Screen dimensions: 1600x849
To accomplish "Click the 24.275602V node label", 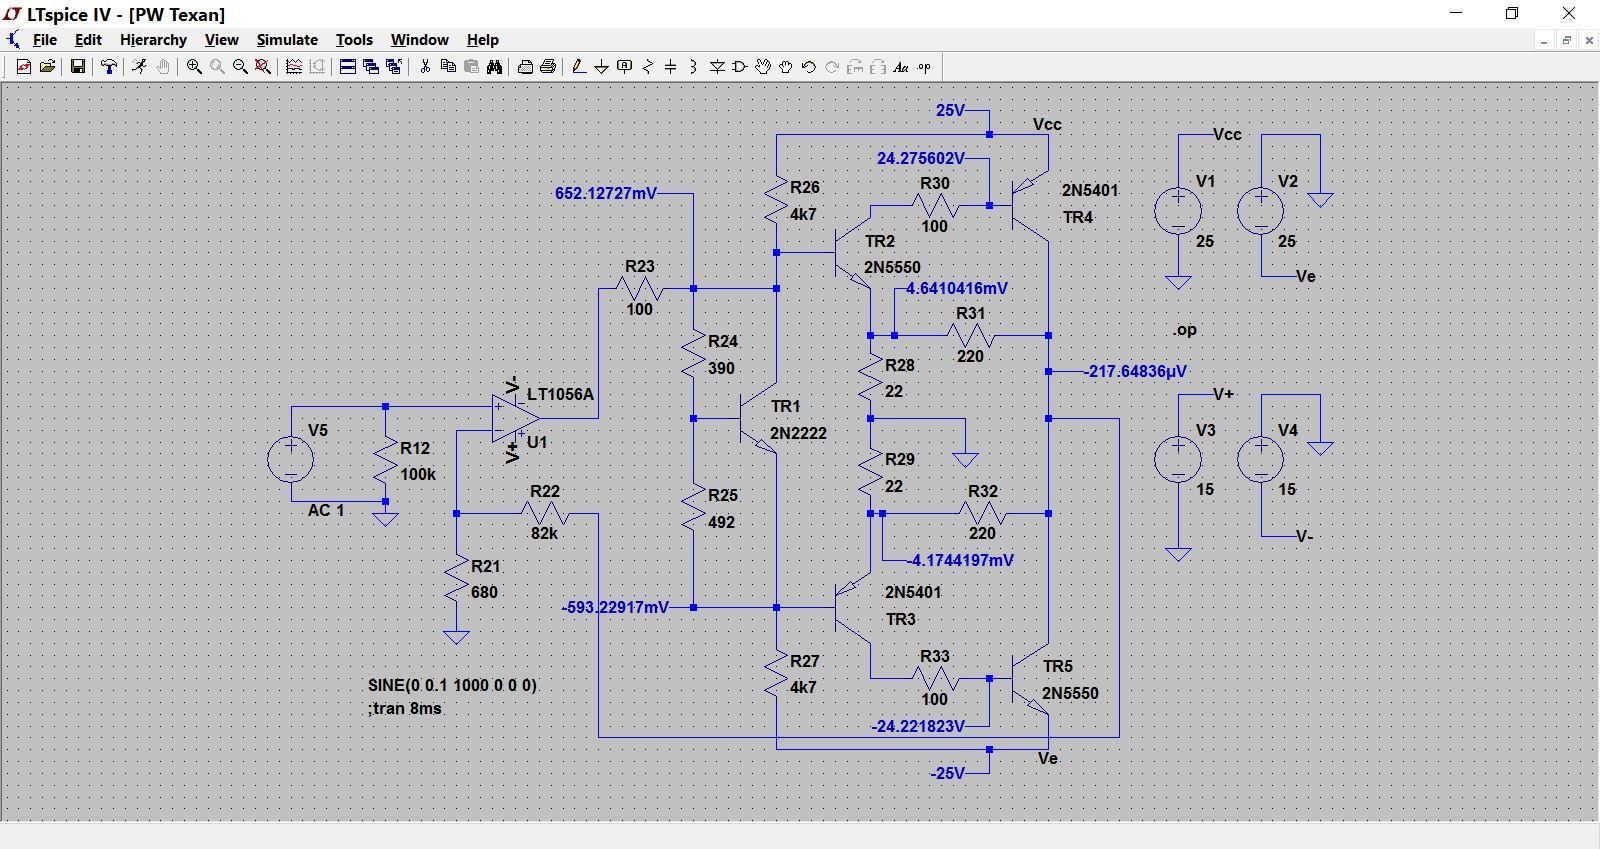I will click(921, 158).
